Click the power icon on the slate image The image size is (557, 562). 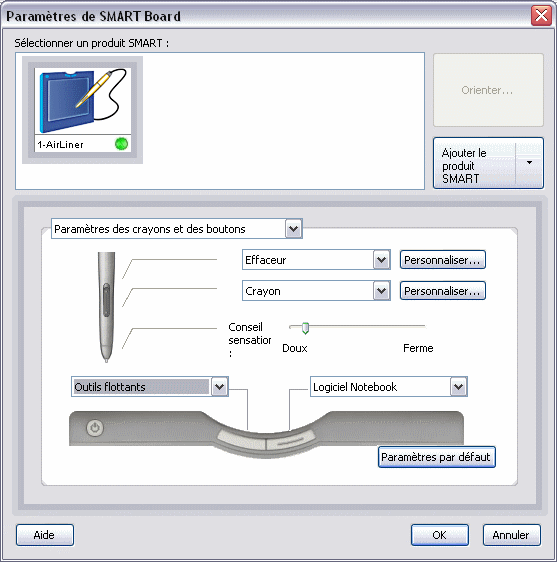(95, 428)
